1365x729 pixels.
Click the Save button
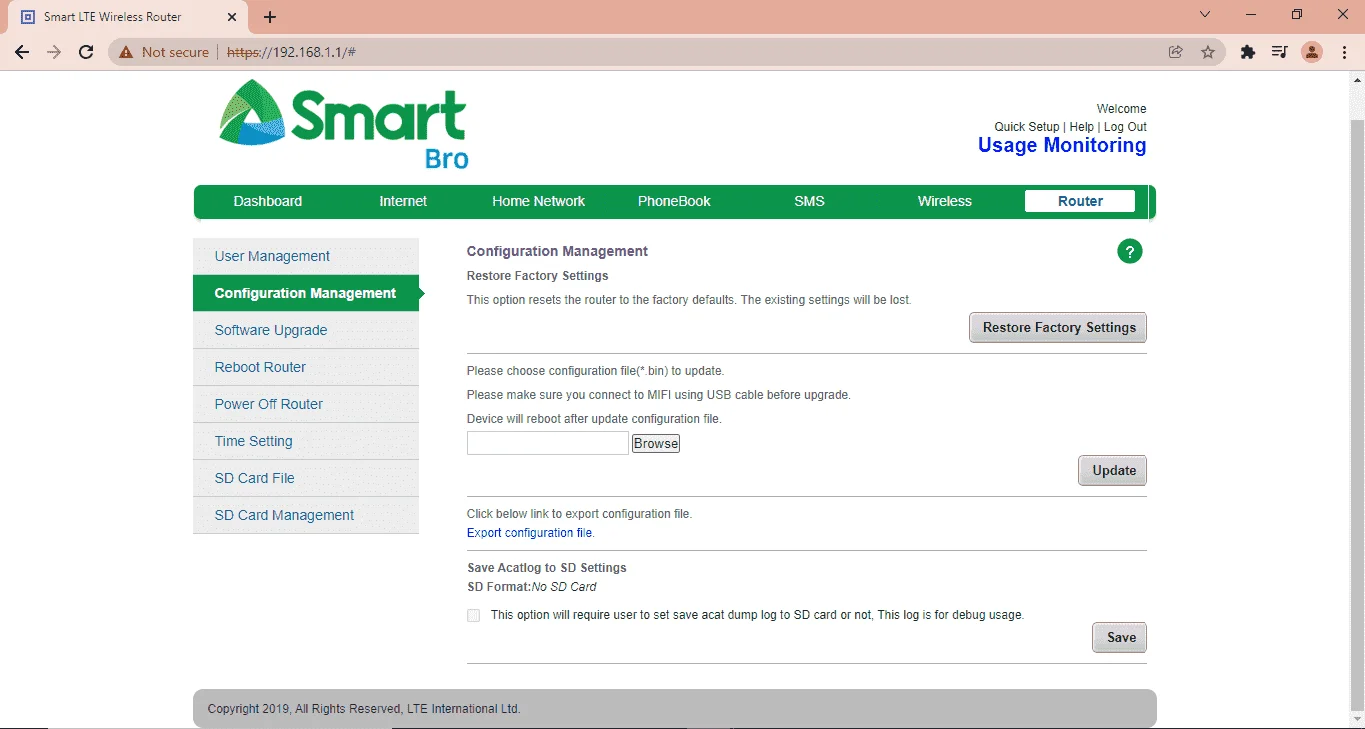coord(1120,638)
